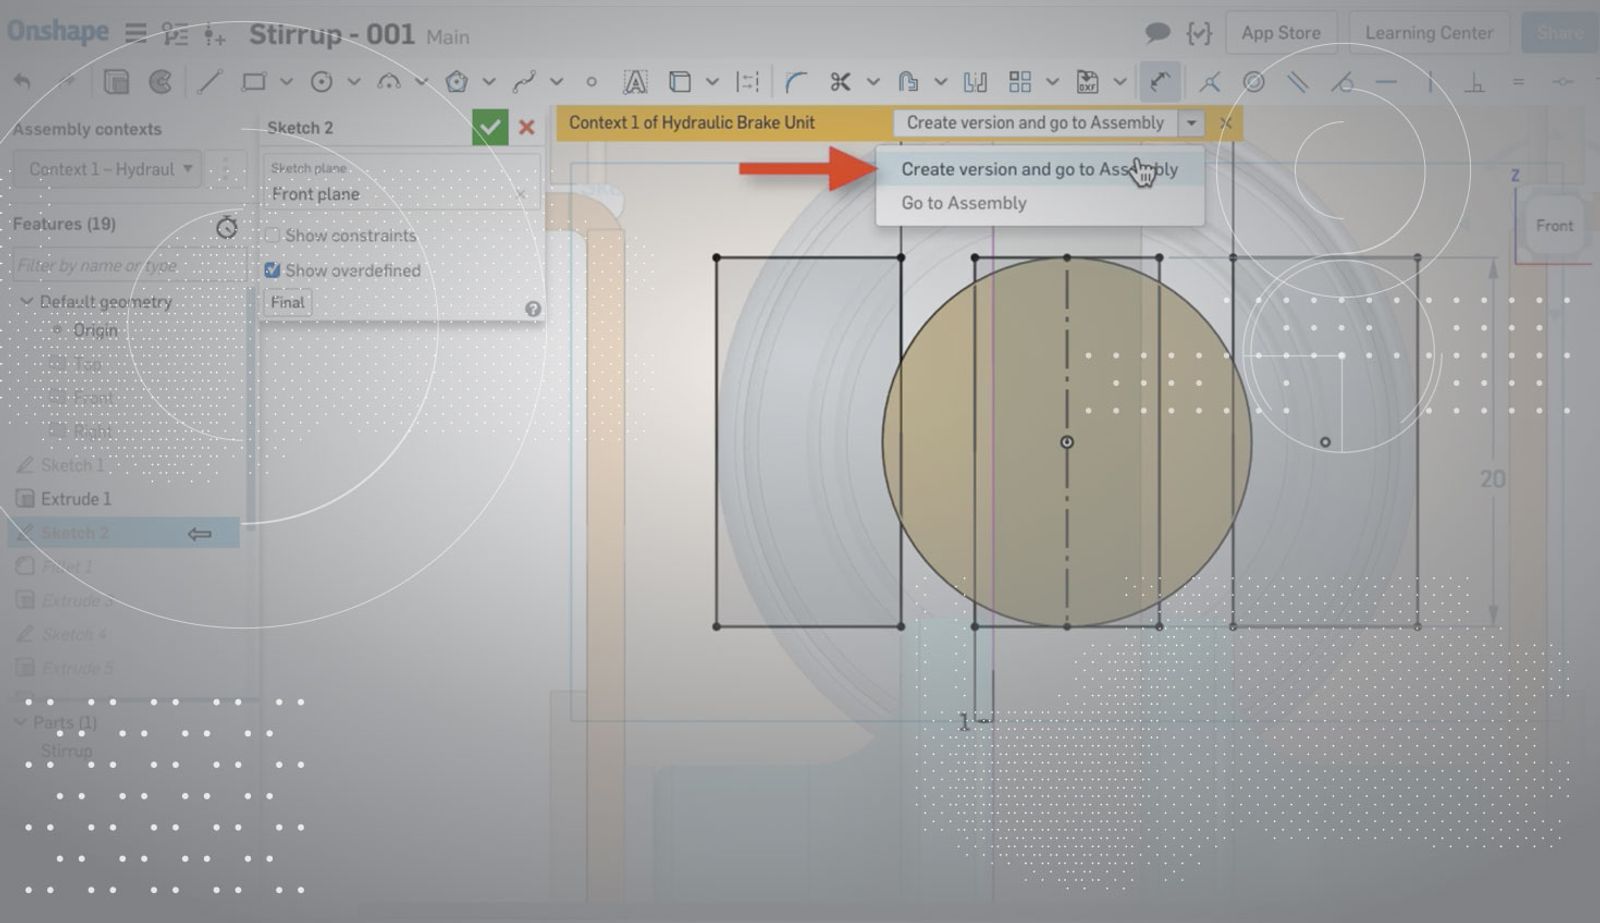Apply the Concentric constraint

[x=1253, y=82]
